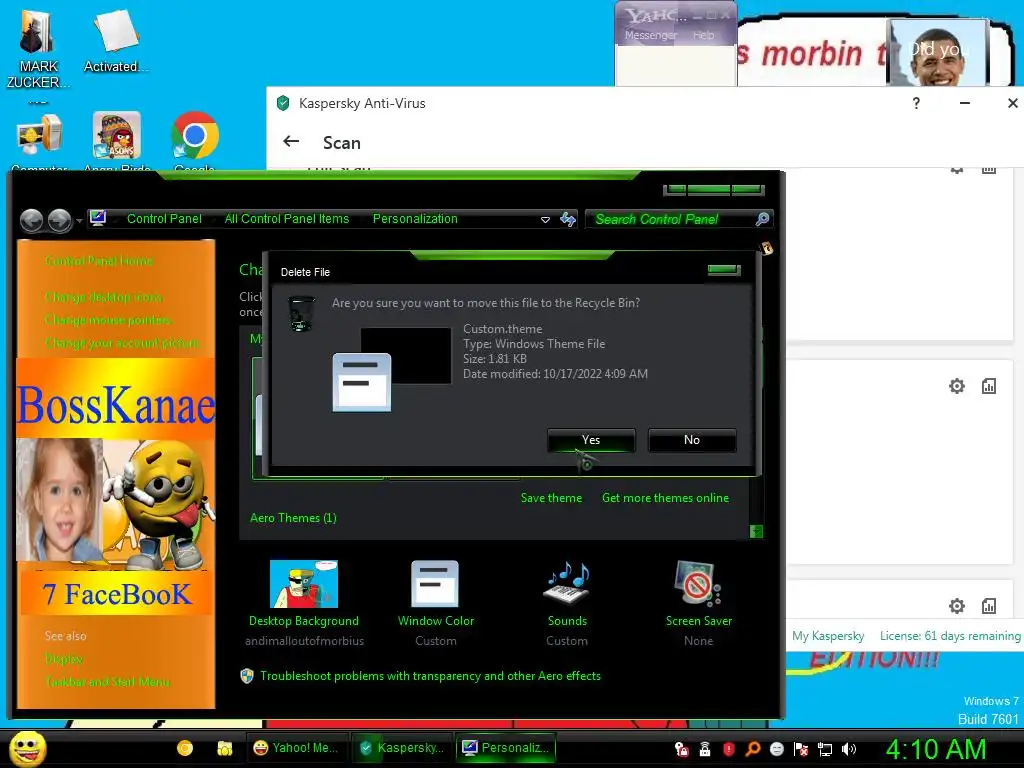
Task: Open Control Panel Home link
Action: pos(99,261)
